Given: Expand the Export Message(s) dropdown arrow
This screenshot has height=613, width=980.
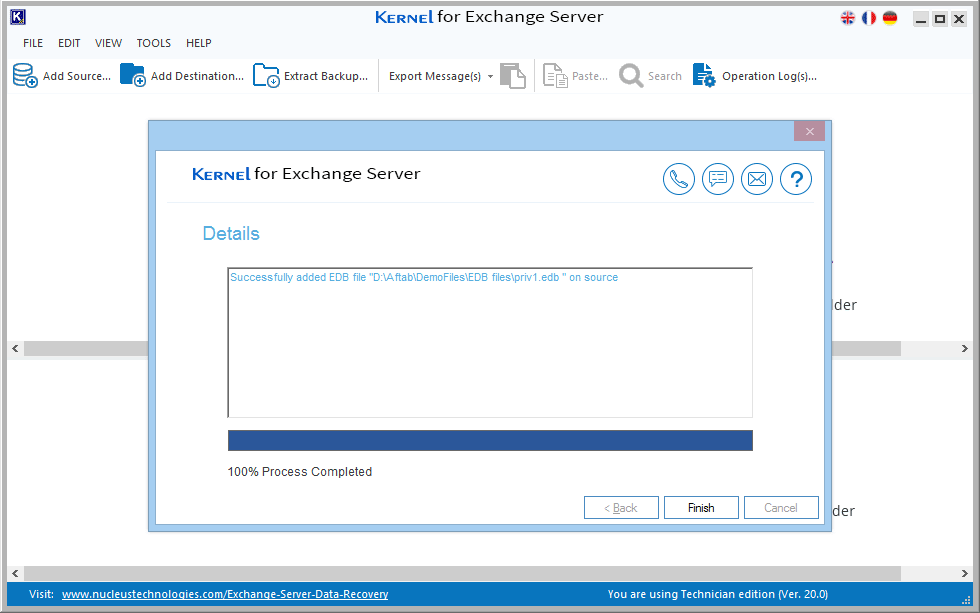Looking at the screenshot, I should 490,76.
